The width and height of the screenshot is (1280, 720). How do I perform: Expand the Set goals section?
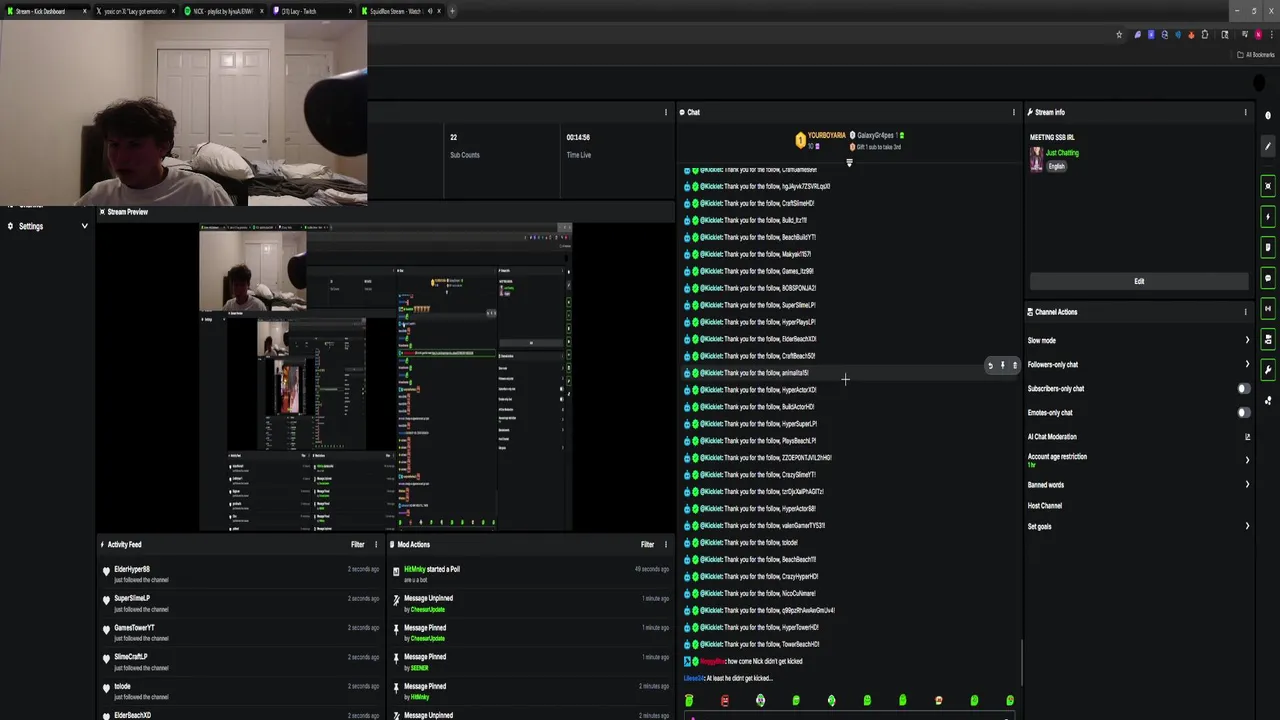click(1247, 526)
